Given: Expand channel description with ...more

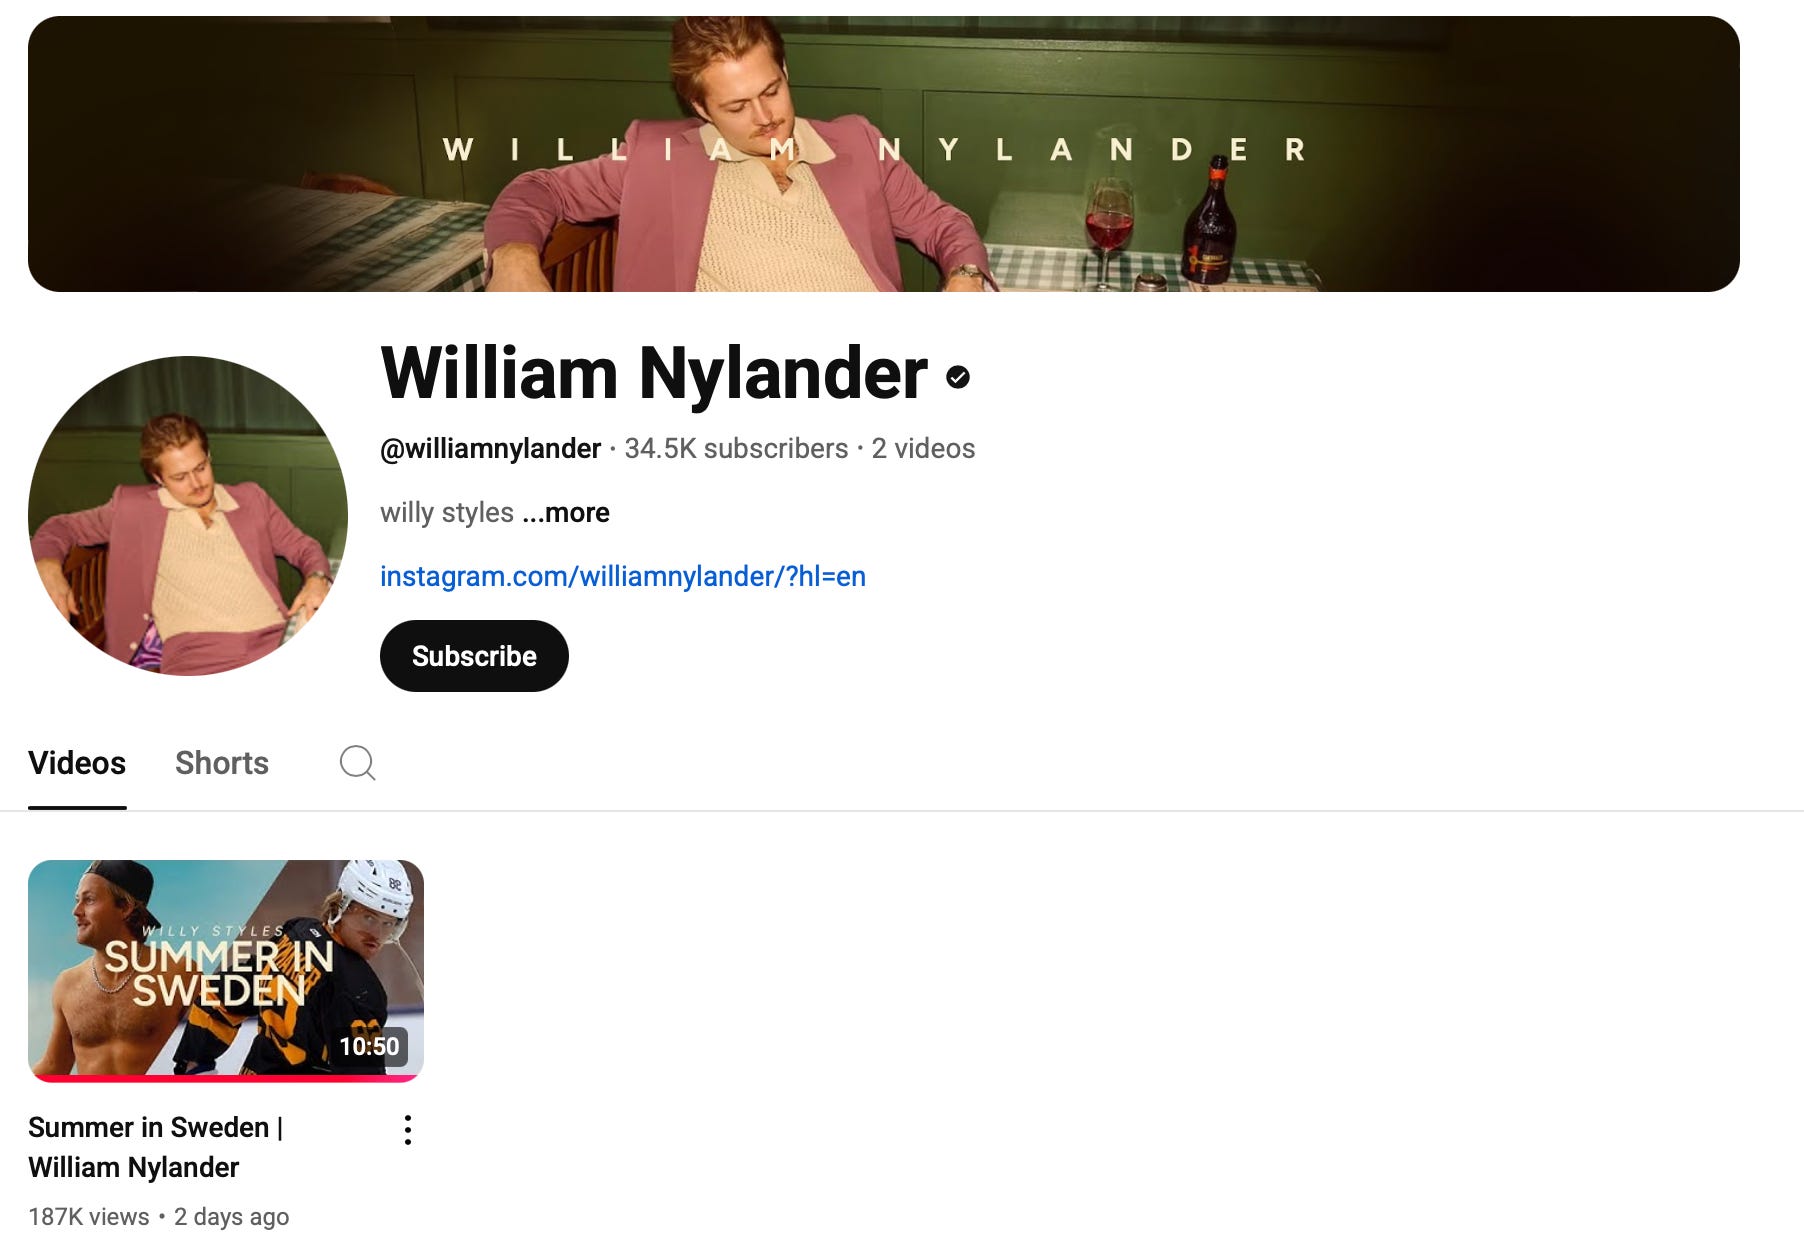Looking at the screenshot, I should [566, 513].
